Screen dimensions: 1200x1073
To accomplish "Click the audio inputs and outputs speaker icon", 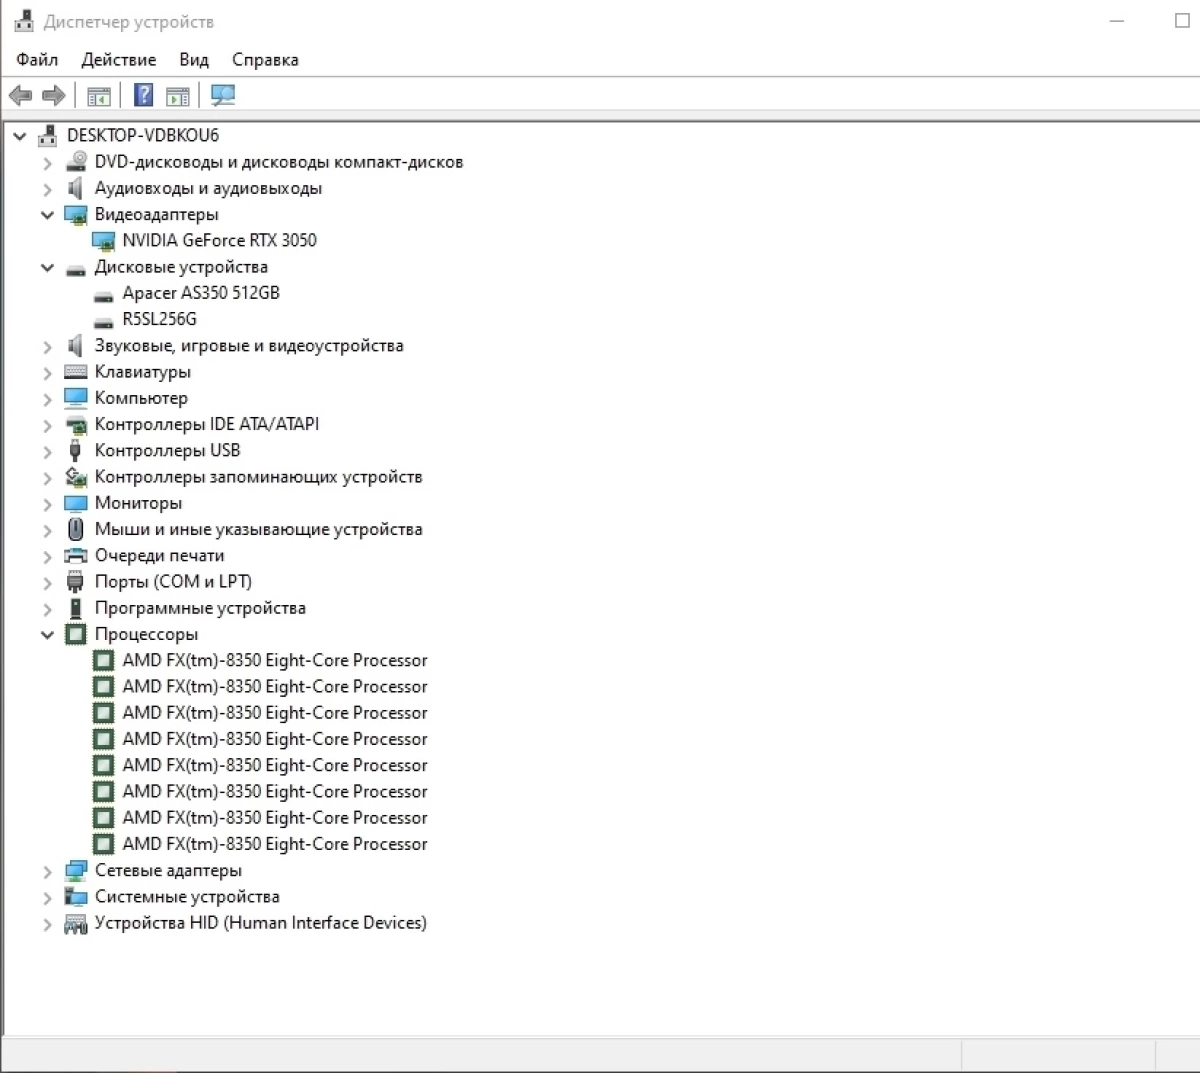I will tap(76, 188).
